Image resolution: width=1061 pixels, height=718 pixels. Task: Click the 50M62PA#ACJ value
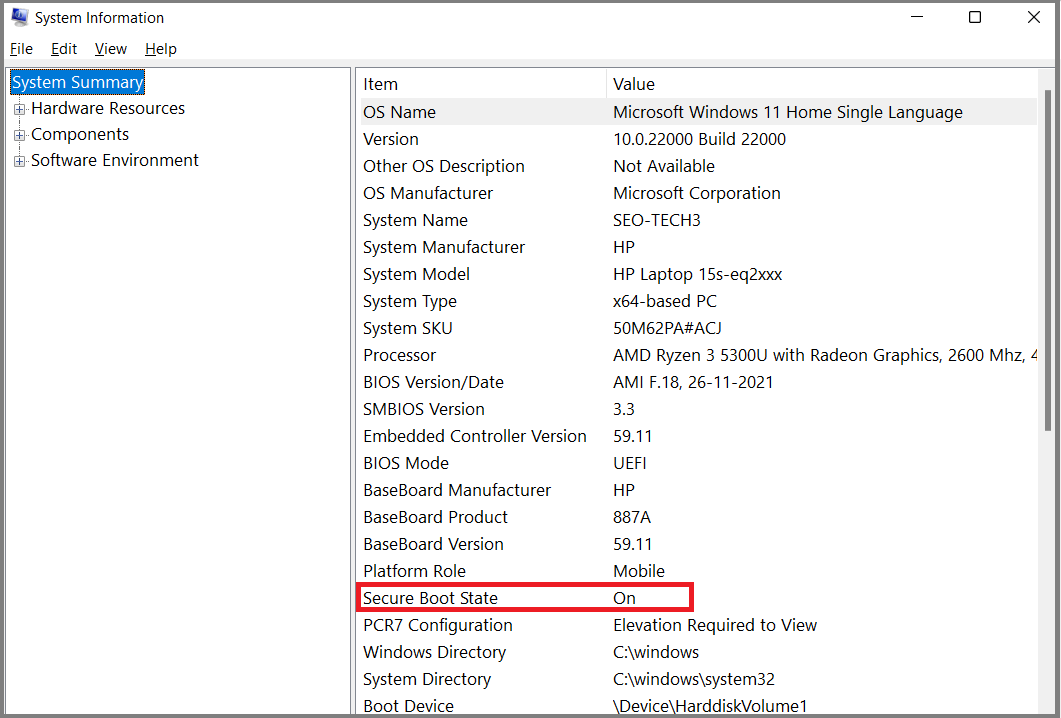coord(667,328)
